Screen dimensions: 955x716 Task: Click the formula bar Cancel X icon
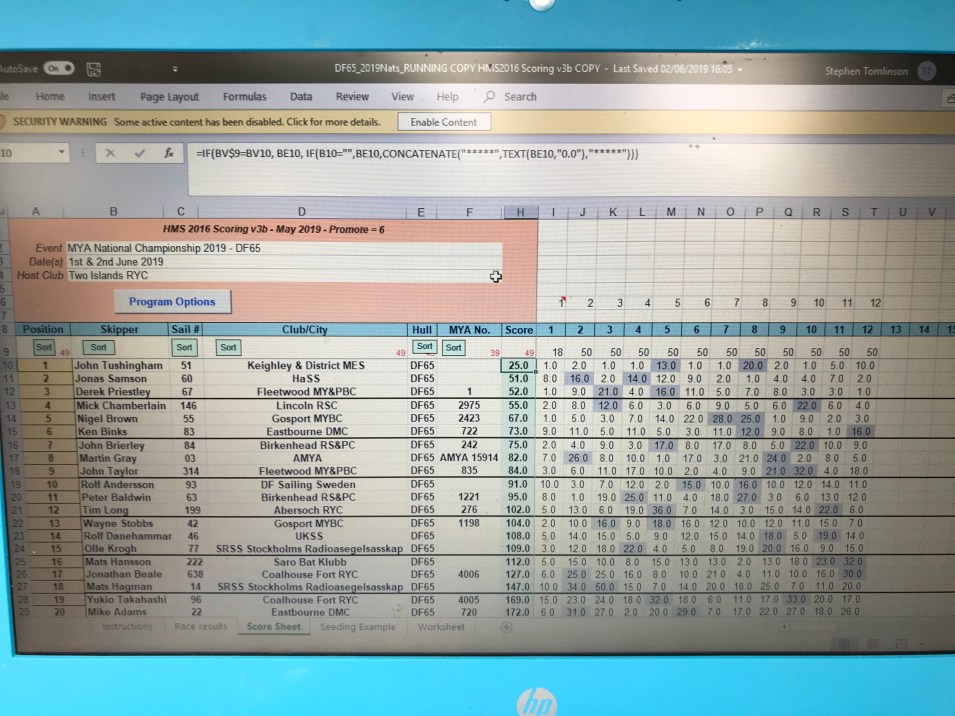[111, 154]
